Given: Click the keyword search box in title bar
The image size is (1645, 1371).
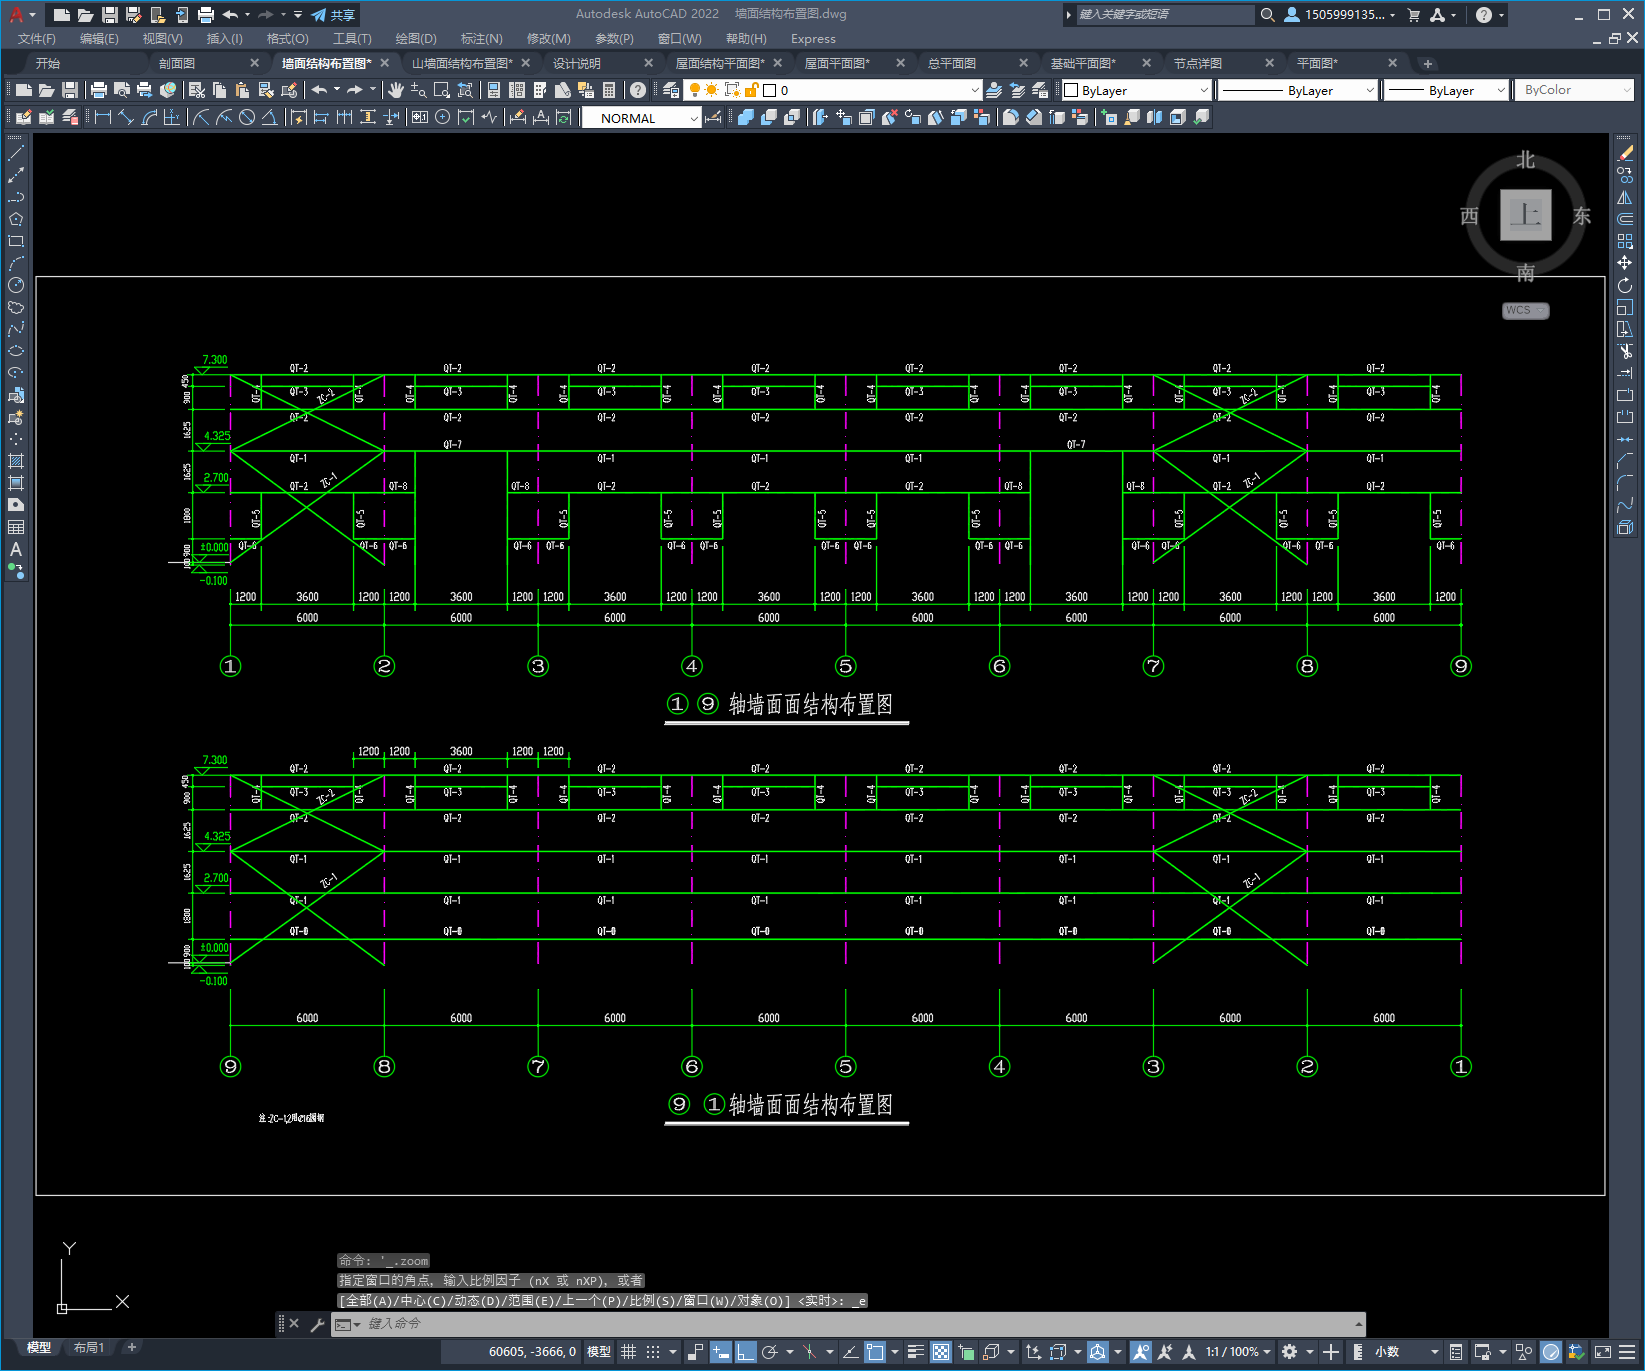Looking at the screenshot, I should tap(1164, 15).
